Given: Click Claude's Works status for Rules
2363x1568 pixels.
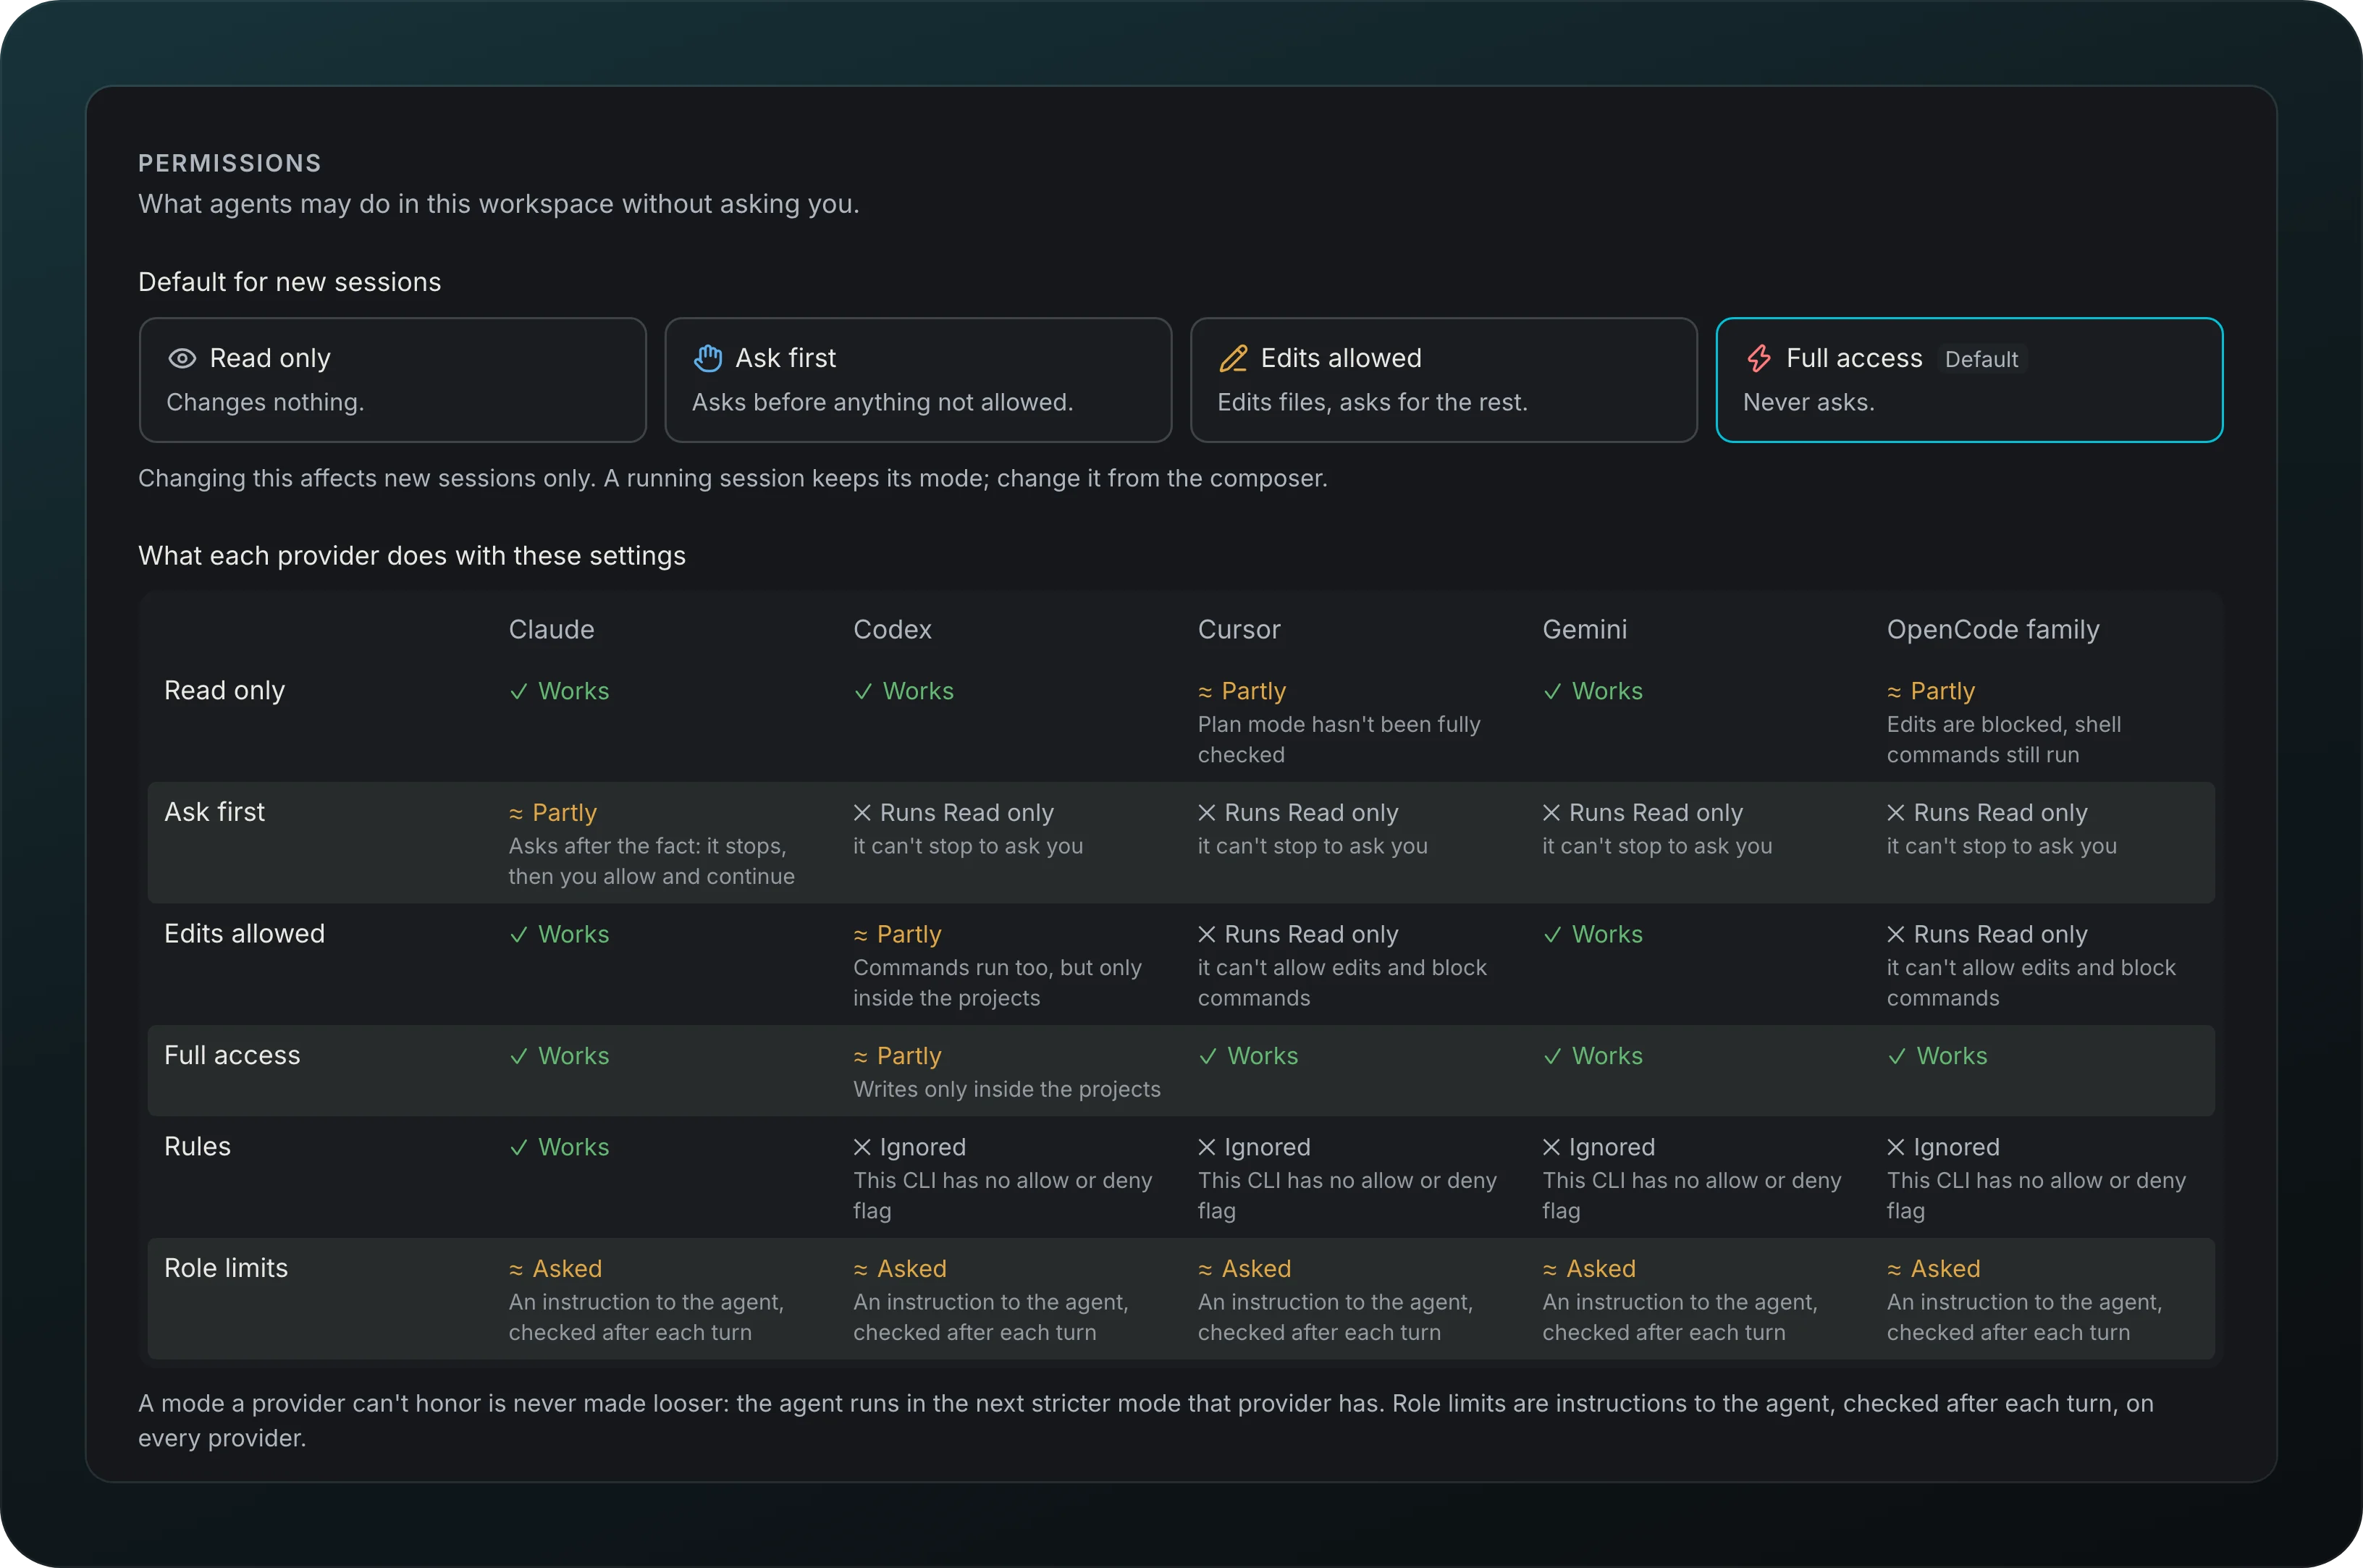Looking at the screenshot, I should point(559,1147).
